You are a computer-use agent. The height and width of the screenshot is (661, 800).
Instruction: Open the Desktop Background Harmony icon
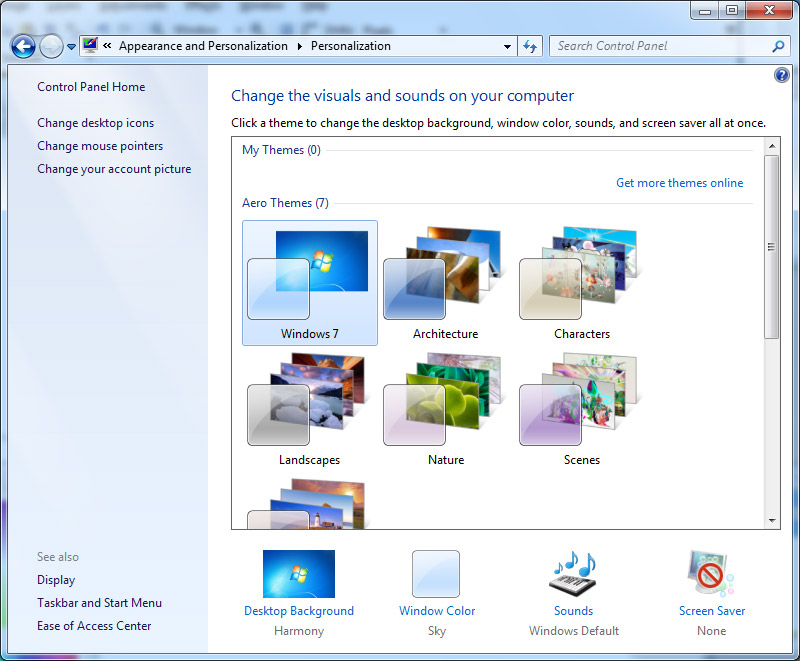click(298, 574)
